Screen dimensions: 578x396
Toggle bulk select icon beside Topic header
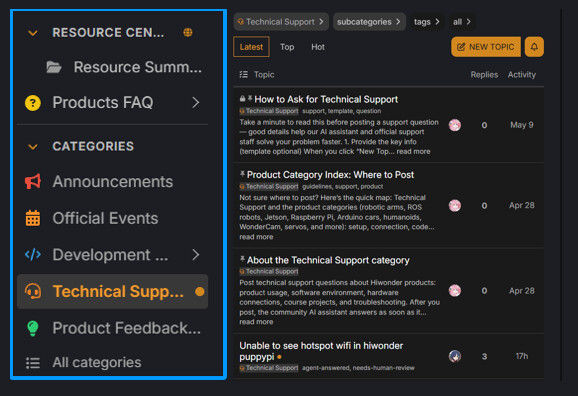pyautogui.click(x=244, y=75)
